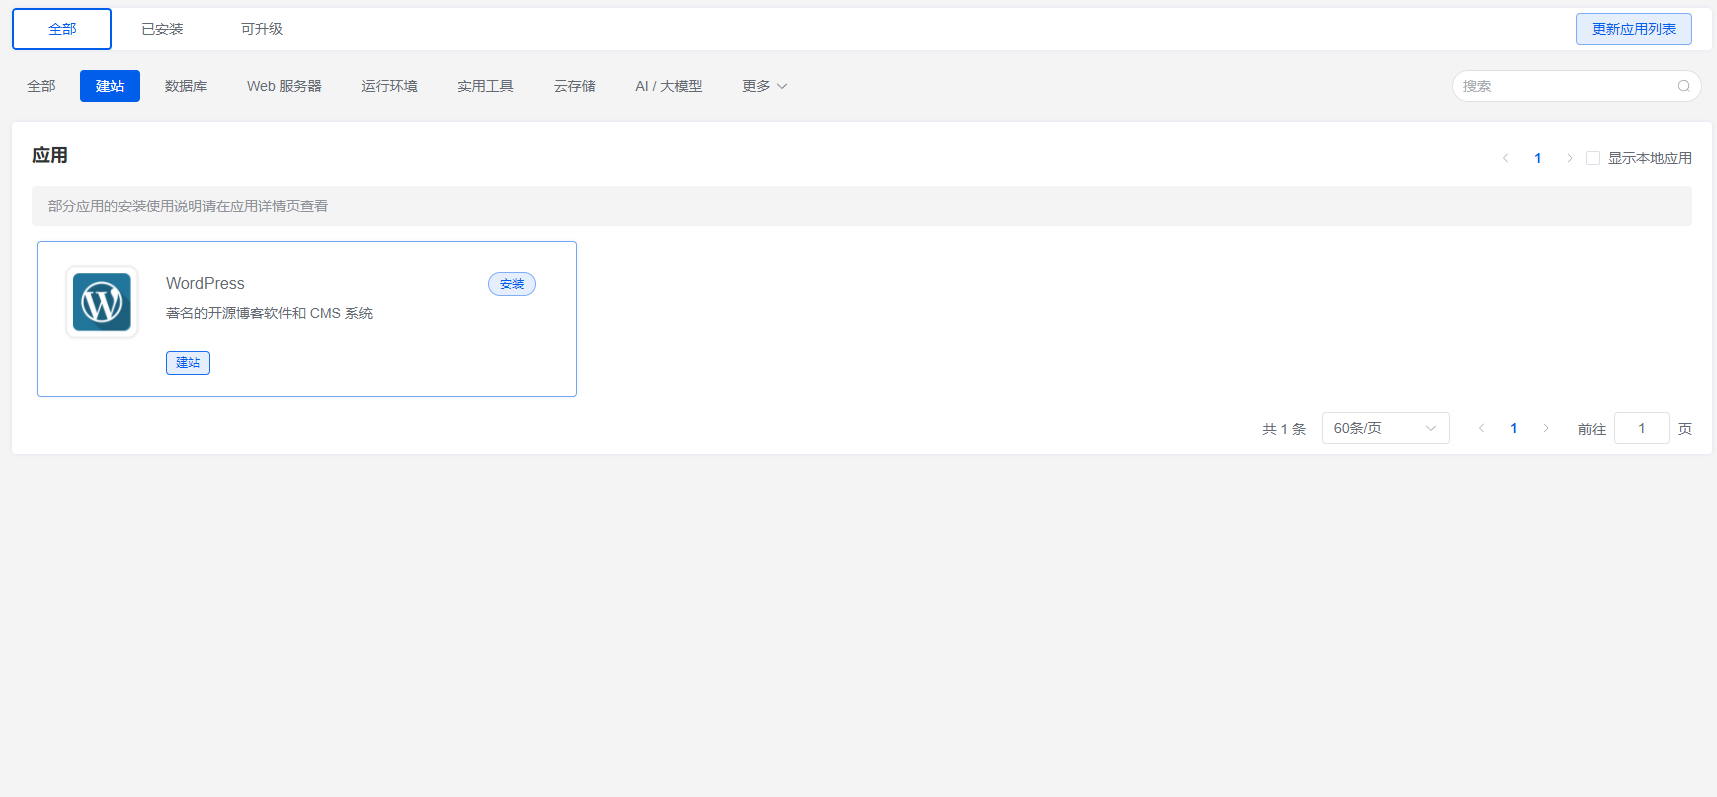Click the 前往 page number input
The width and height of the screenshot is (1717, 797).
1641,428
